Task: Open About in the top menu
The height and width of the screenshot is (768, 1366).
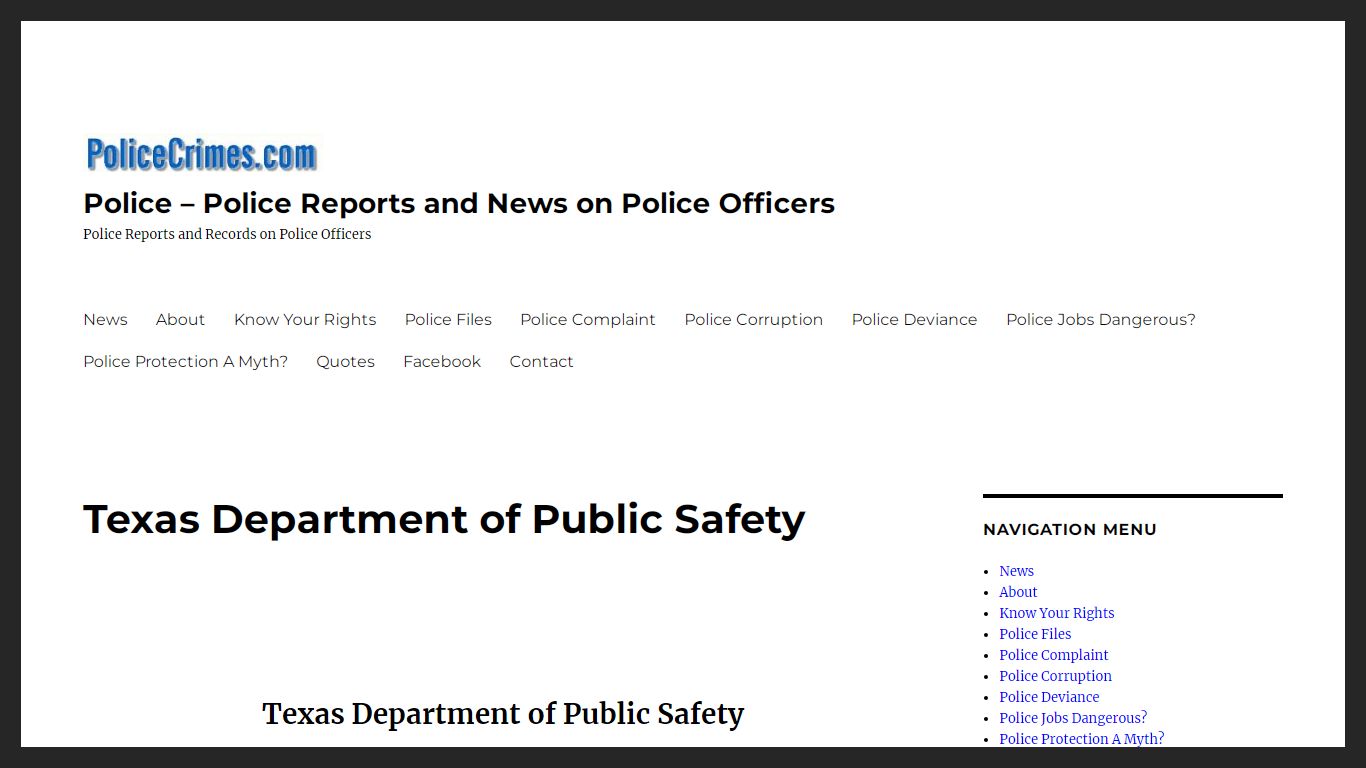Action: 180,319
